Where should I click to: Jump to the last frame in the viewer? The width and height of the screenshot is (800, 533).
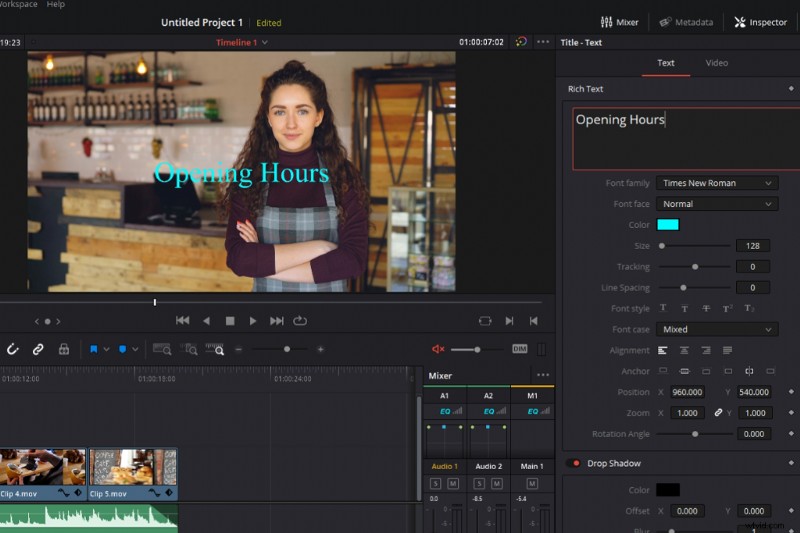(277, 321)
